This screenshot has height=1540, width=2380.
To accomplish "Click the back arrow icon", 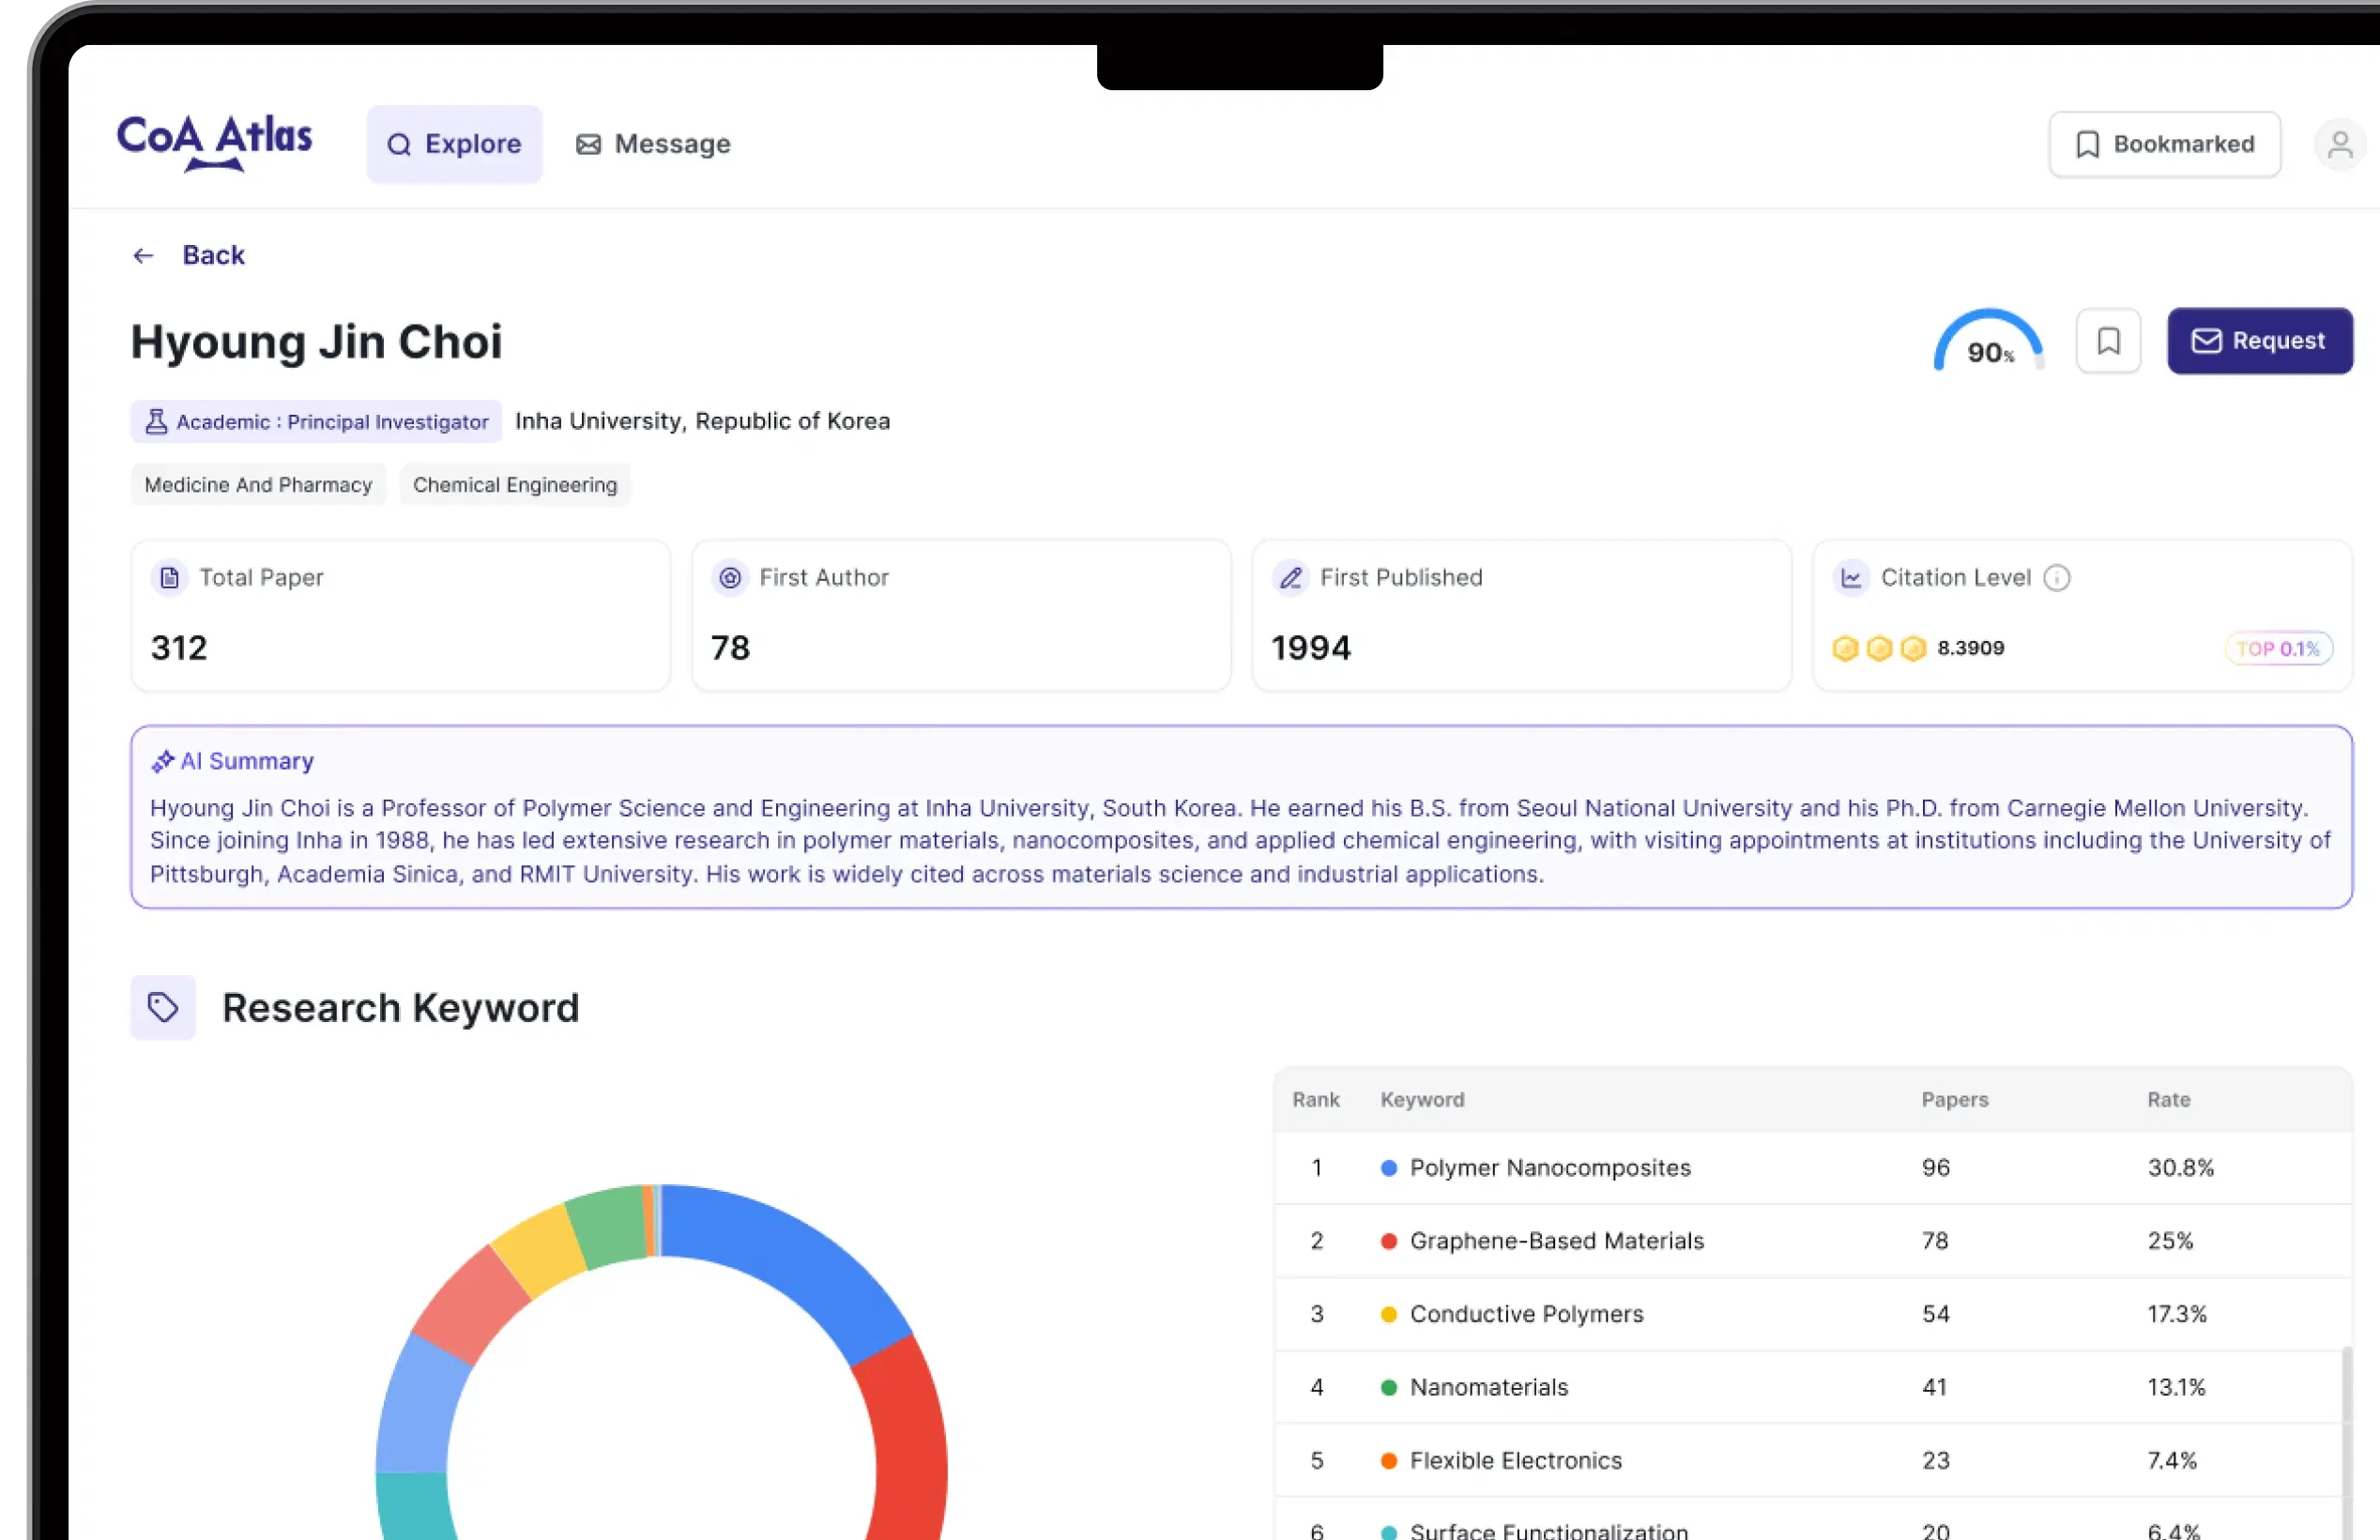I will click(x=143, y=256).
